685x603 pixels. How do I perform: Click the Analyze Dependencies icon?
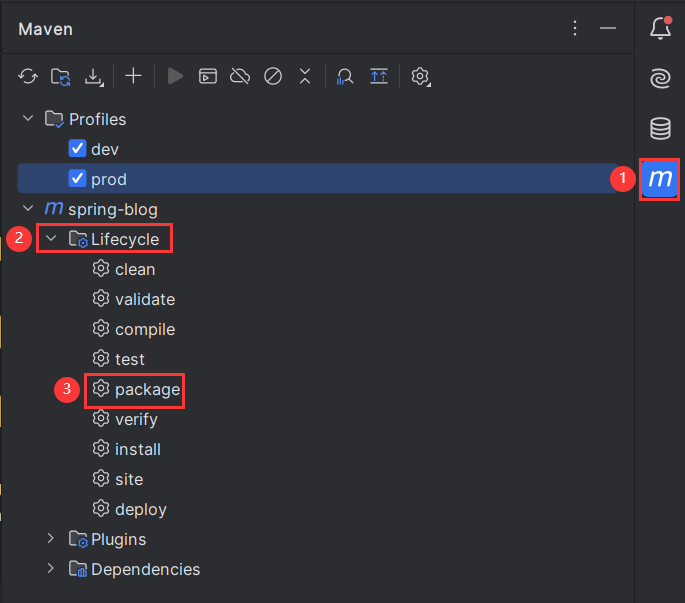(x=345, y=77)
